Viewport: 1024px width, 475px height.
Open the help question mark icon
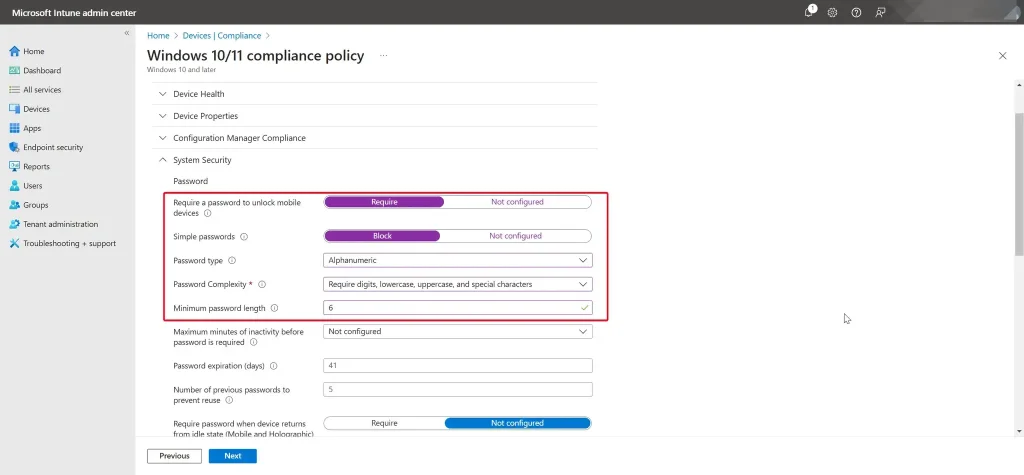tap(856, 12)
